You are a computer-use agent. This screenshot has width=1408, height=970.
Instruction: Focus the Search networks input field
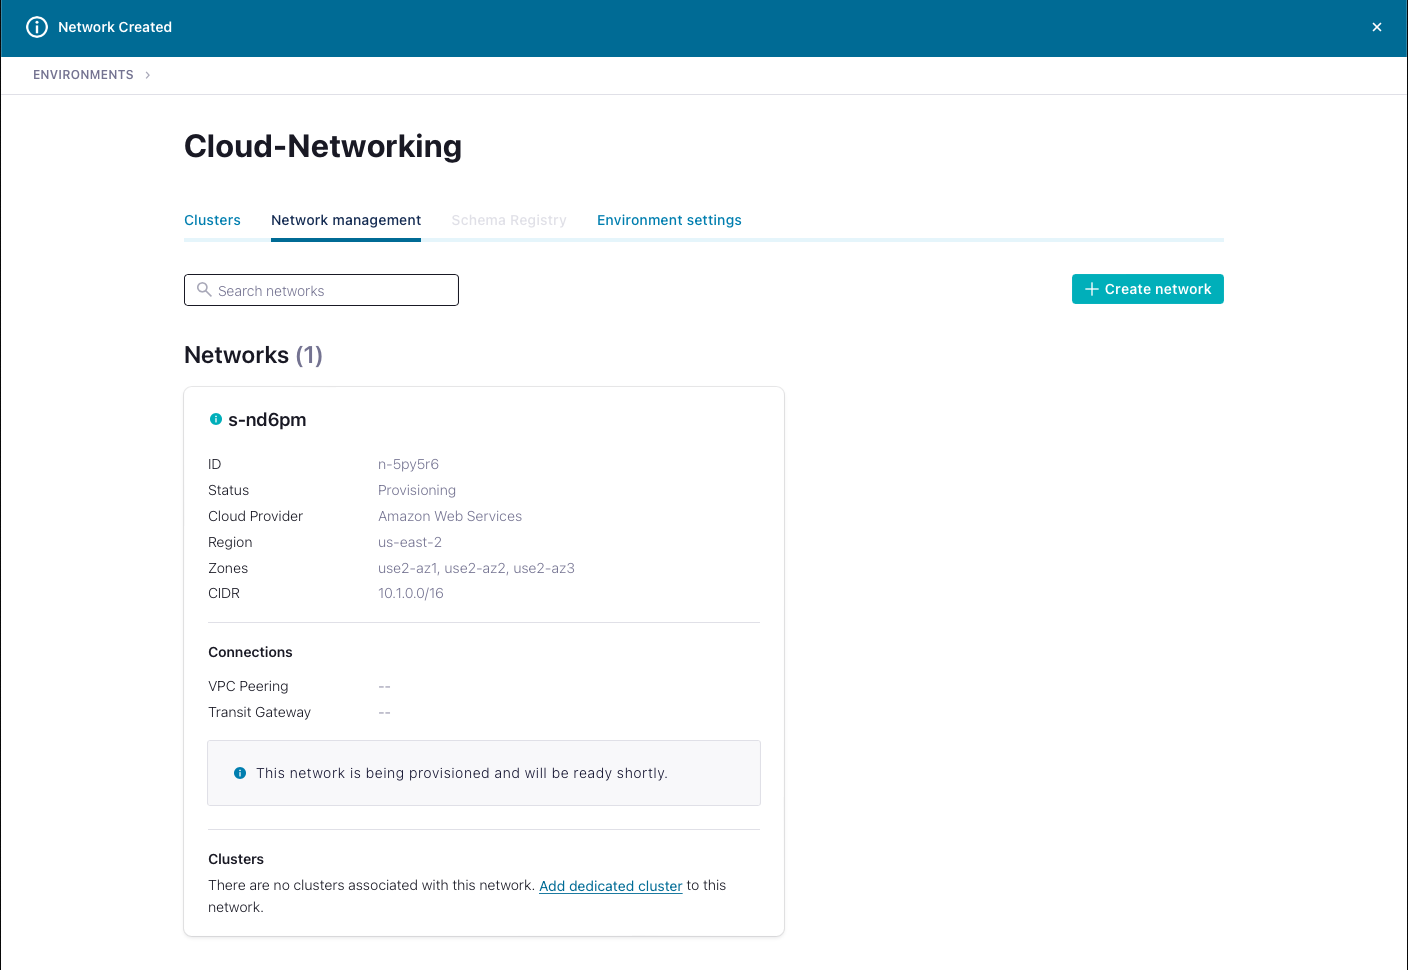[321, 290]
